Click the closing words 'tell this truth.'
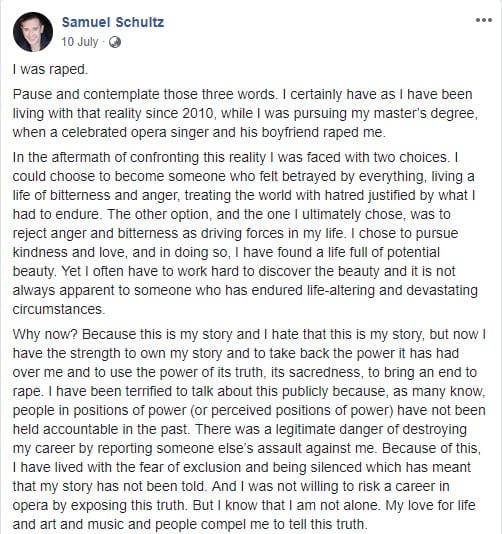This screenshot has height=534, width=502. coord(328,524)
